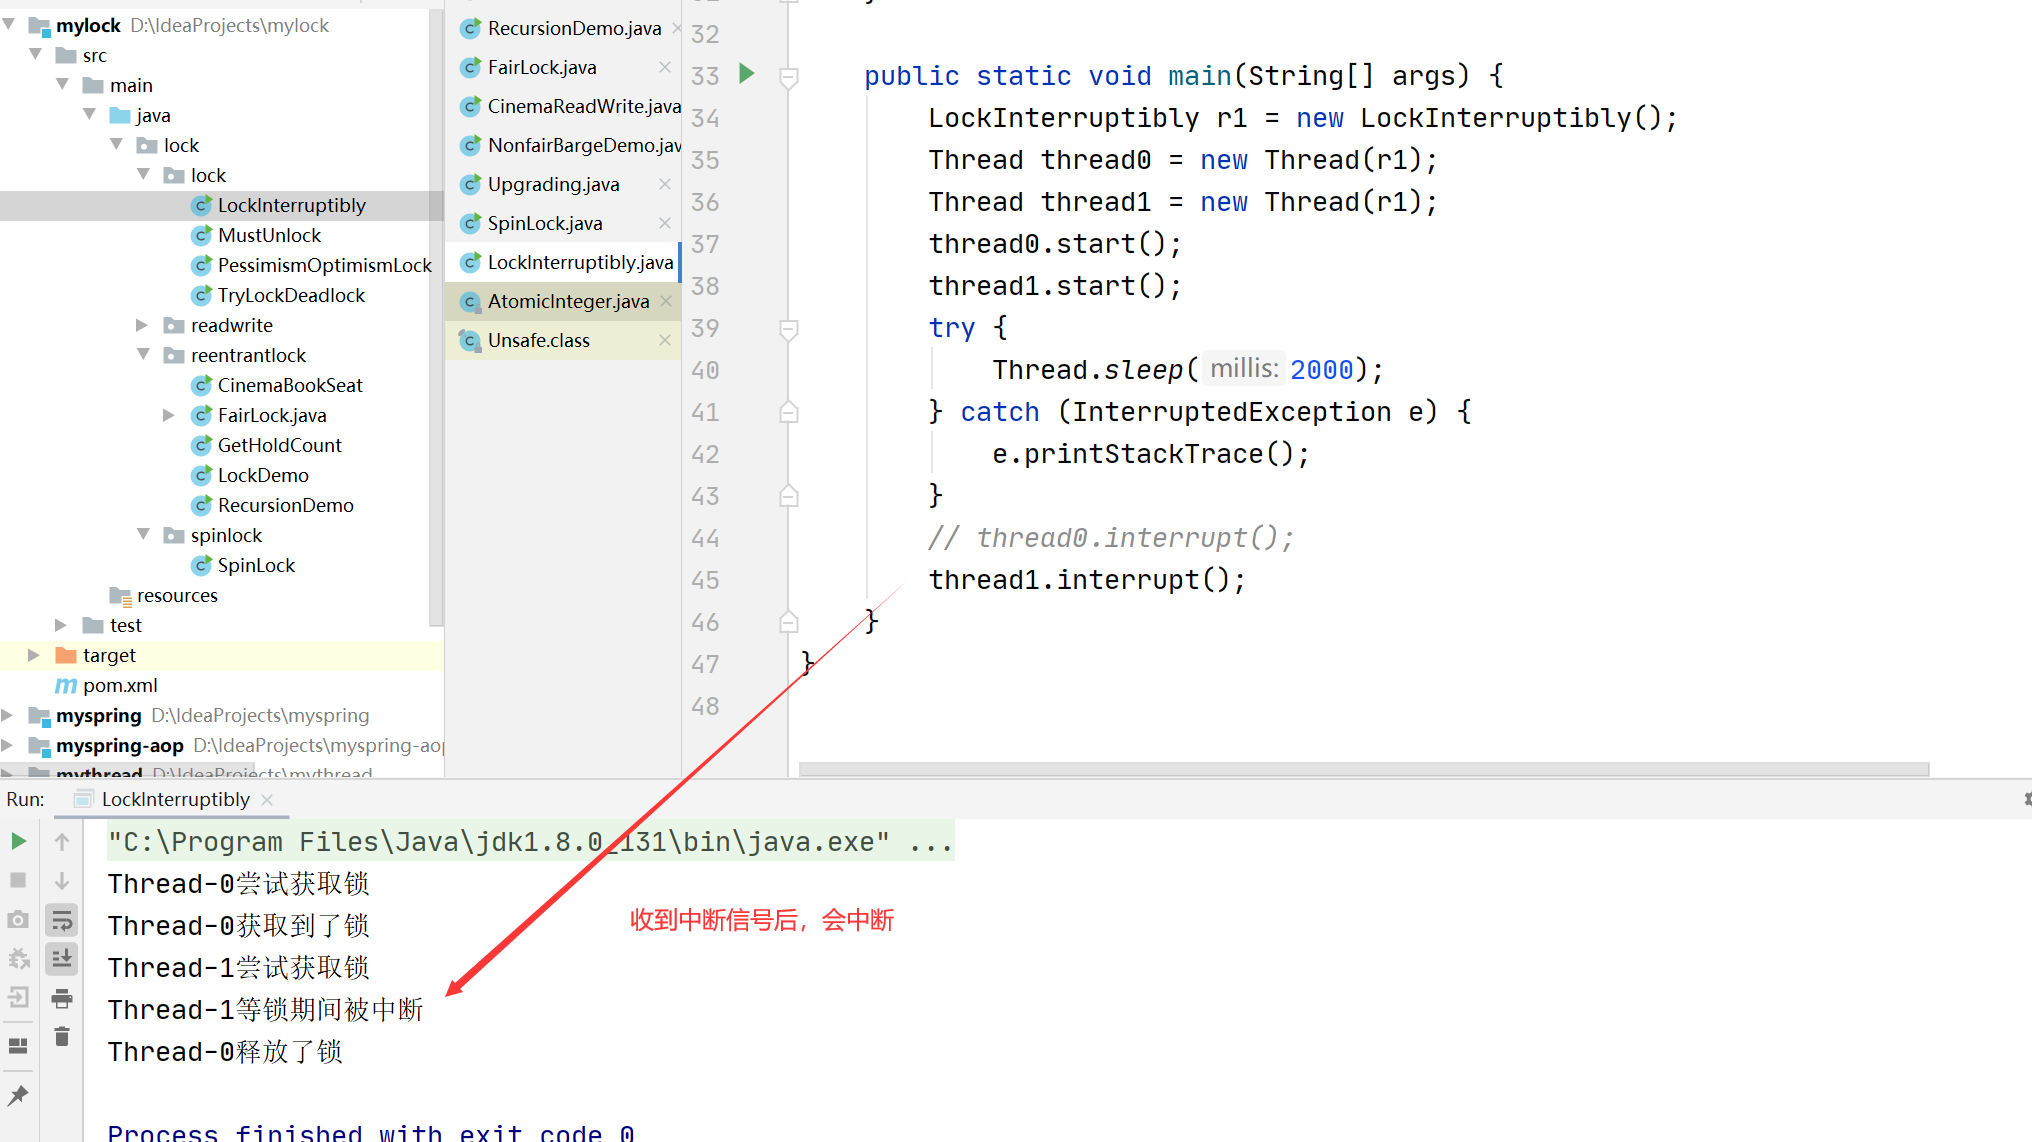2032x1142 pixels.
Task: Click Restore Layout icon in Run sidebar
Action: 18,1046
